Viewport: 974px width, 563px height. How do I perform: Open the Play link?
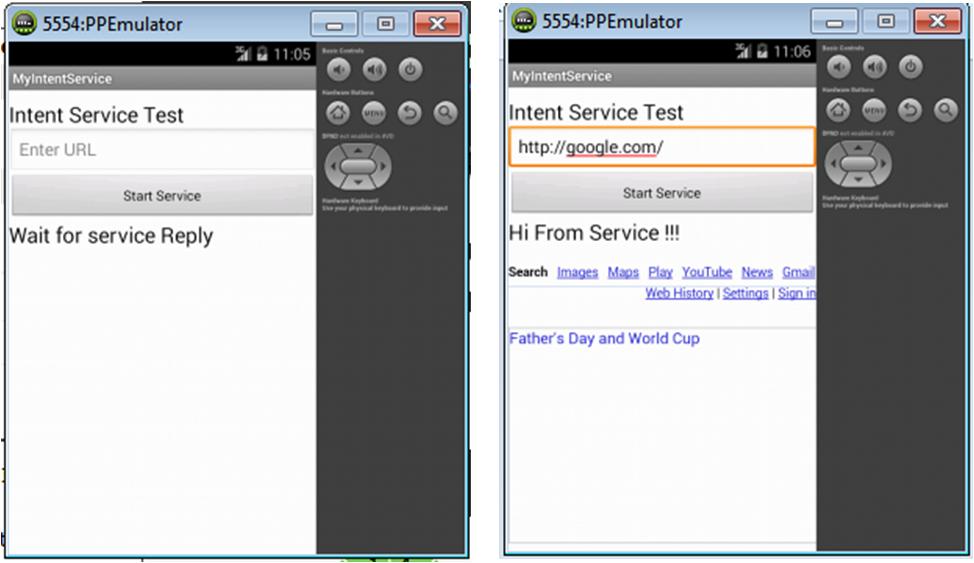(660, 272)
